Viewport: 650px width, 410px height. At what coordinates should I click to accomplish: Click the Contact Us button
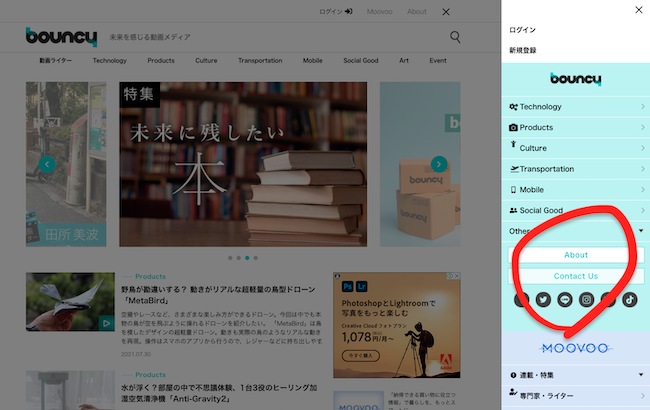pos(575,276)
